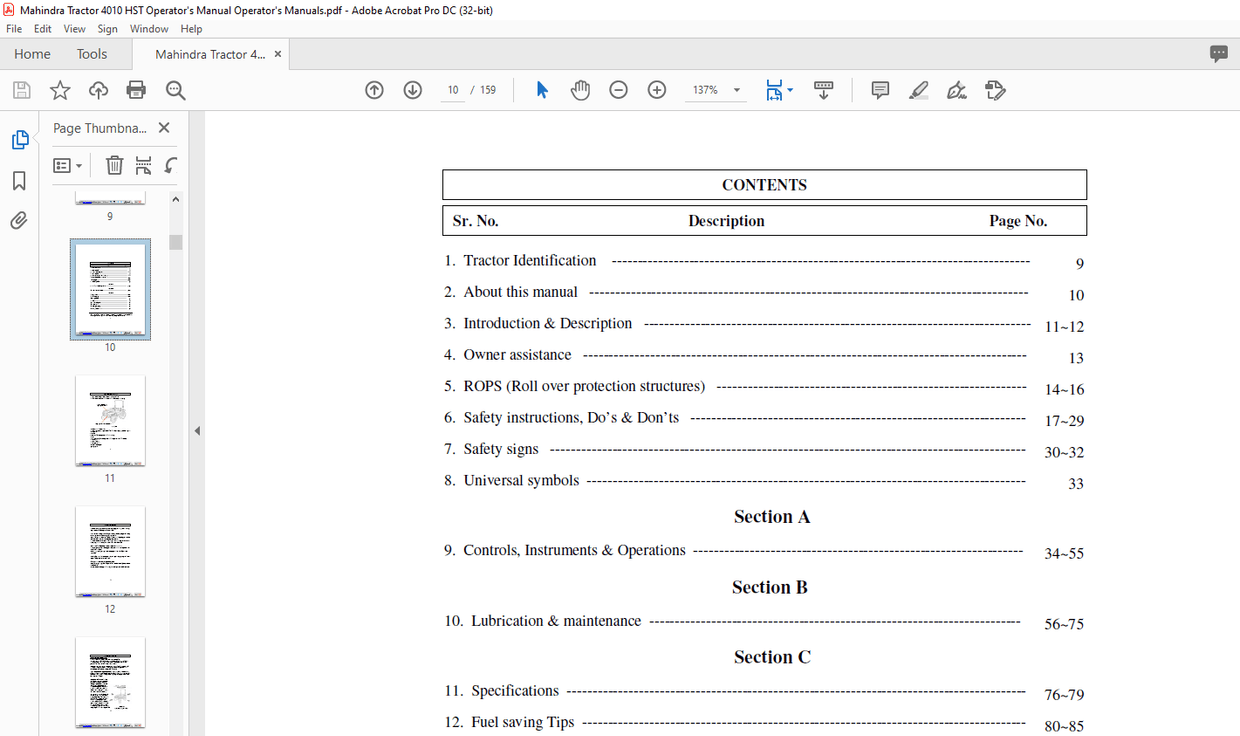
Task: Open the Attachments panel
Action: [18, 220]
